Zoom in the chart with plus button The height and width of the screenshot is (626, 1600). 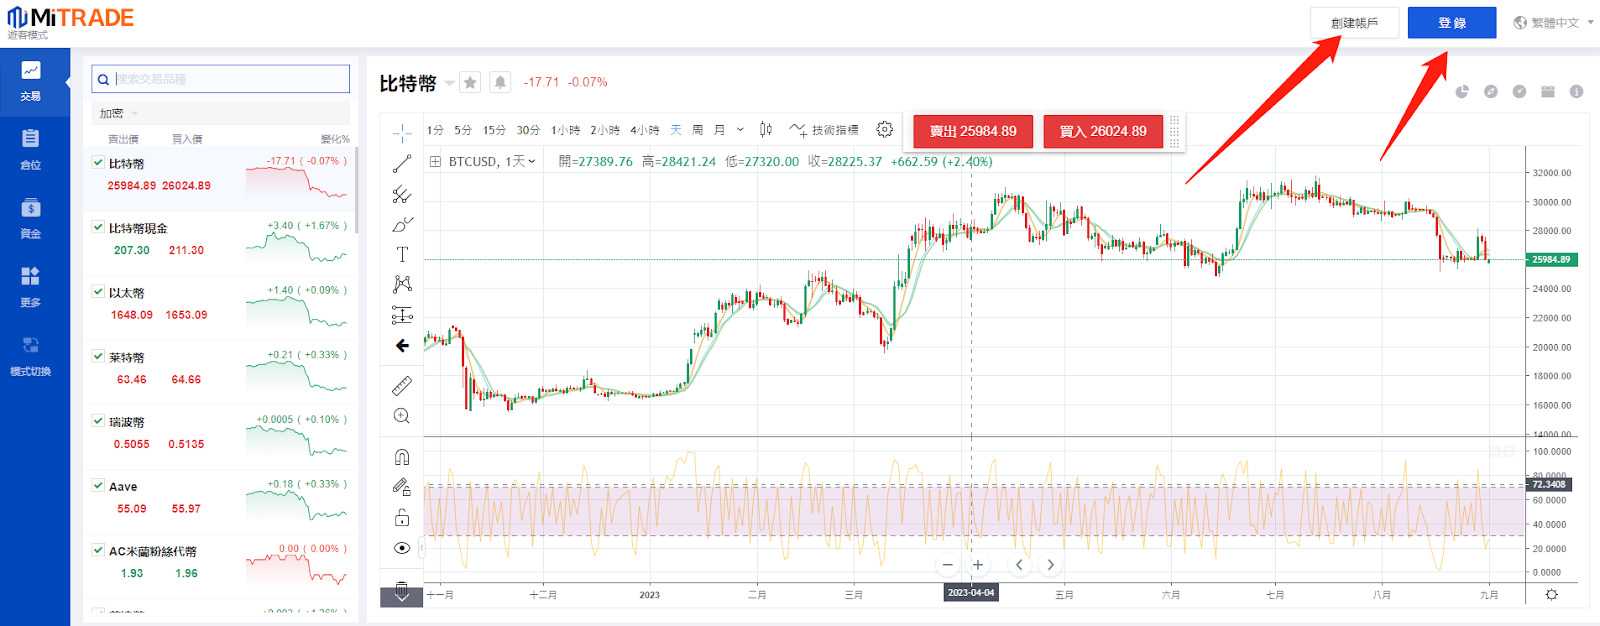[978, 565]
